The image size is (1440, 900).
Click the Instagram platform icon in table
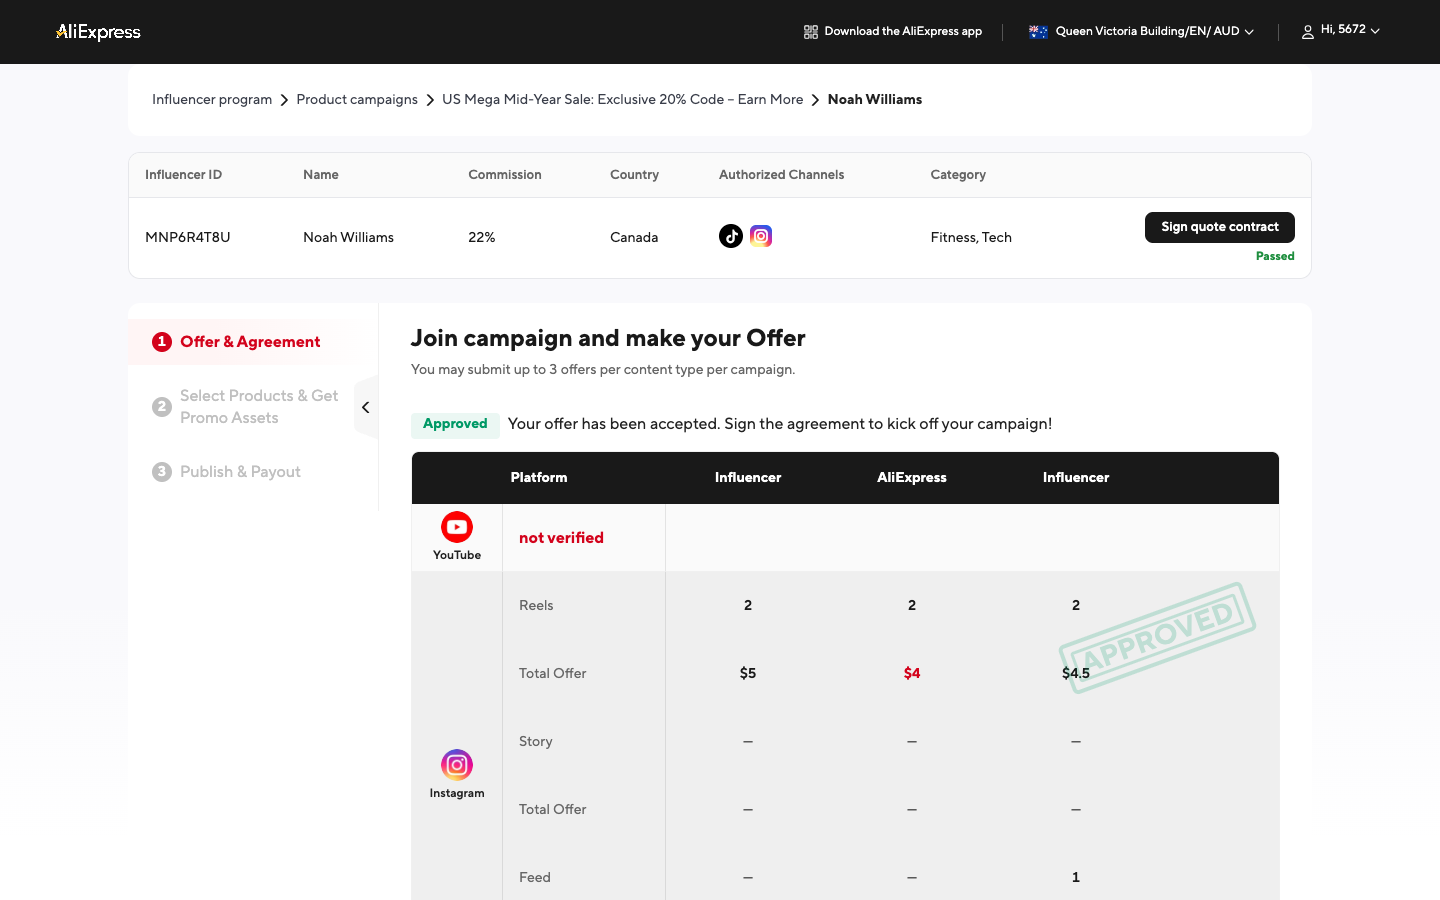point(457,765)
